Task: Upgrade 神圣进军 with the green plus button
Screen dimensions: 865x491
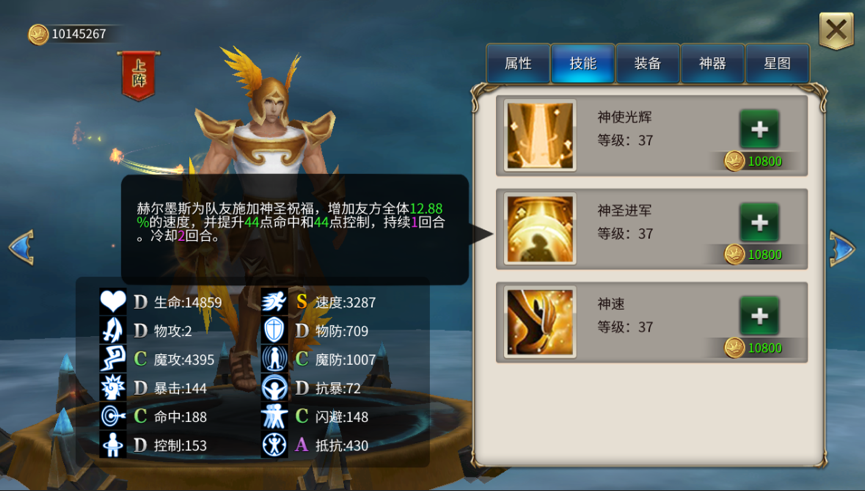Action: click(x=759, y=222)
